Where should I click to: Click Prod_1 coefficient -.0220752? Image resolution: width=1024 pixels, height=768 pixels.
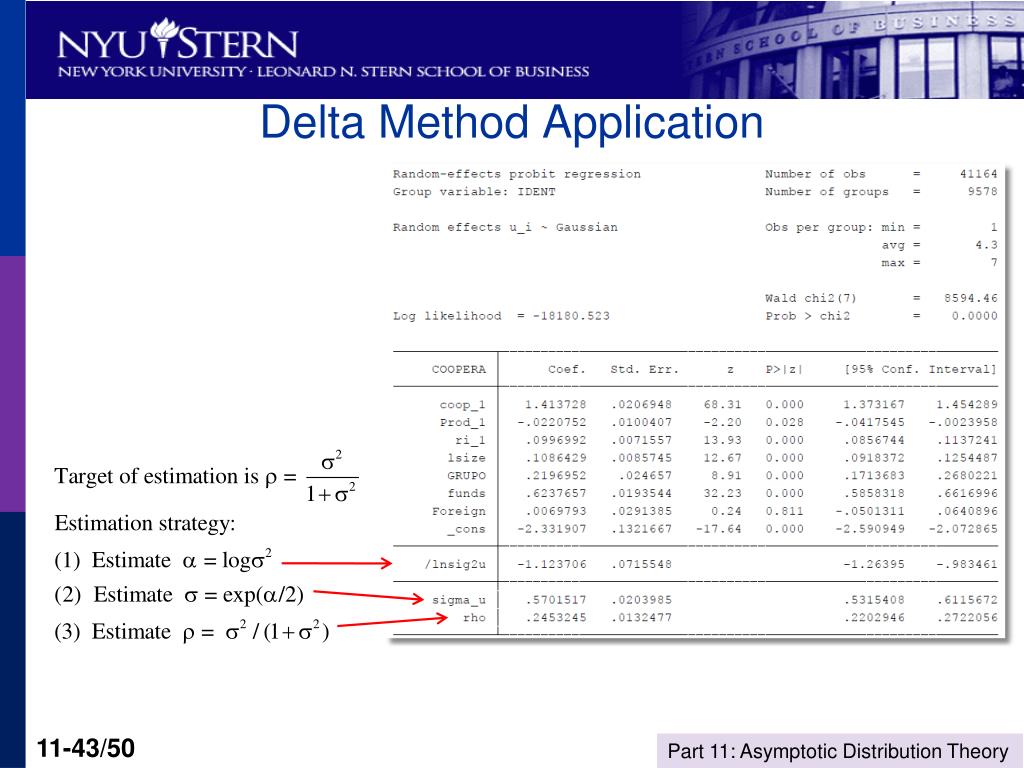(x=551, y=423)
